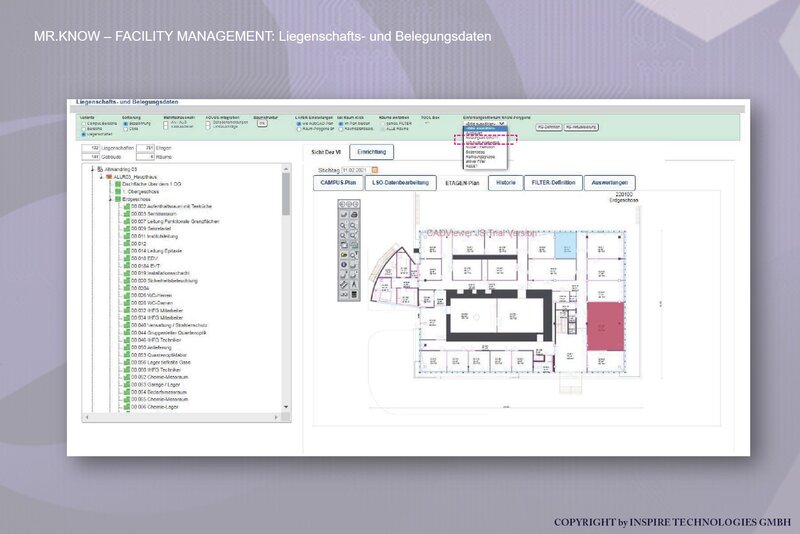The height and width of the screenshot is (534, 800).
Task: Click the blue info icon in CAD toolbar
Action: [x=344, y=265]
